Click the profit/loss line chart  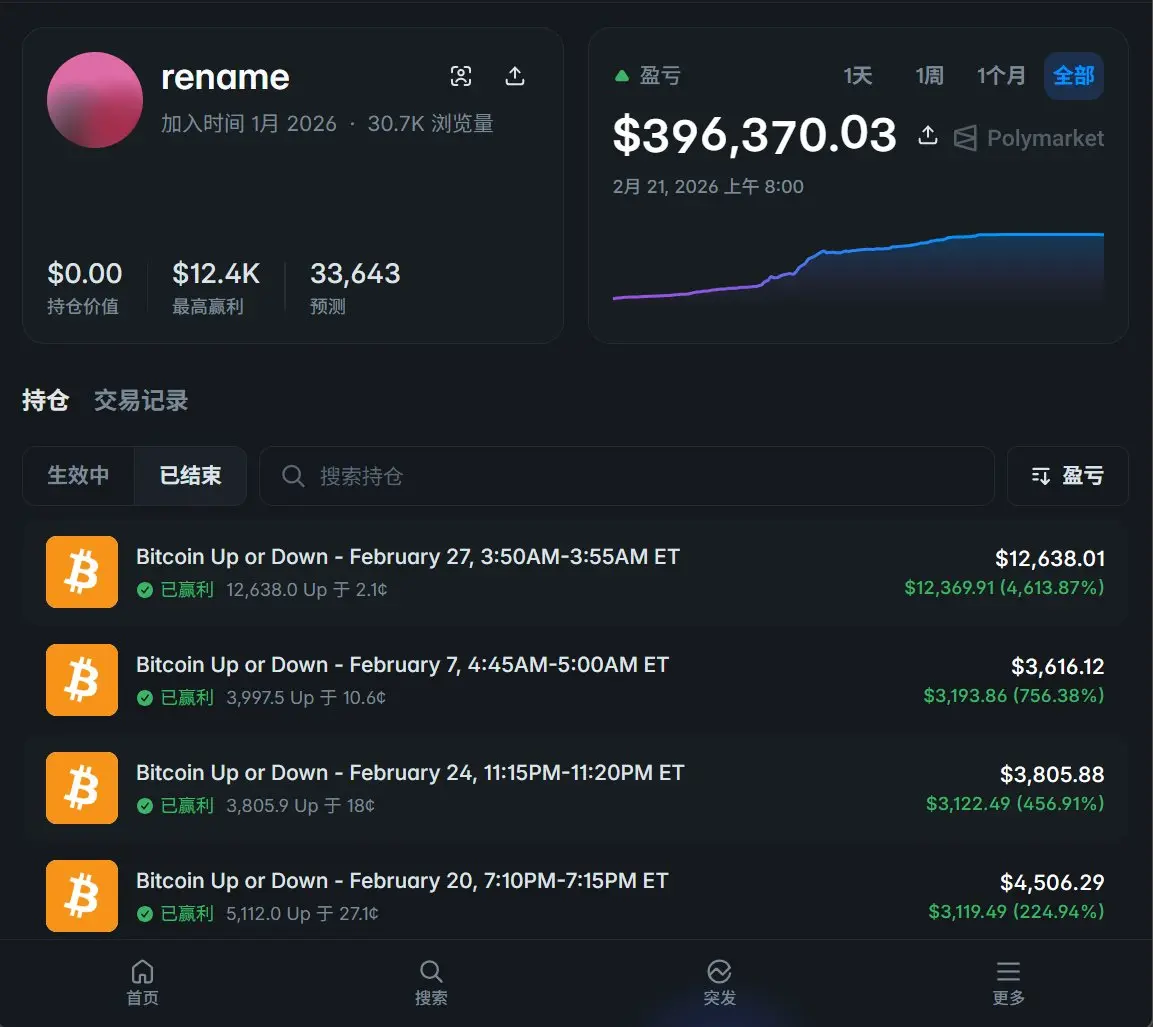coord(858,267)
